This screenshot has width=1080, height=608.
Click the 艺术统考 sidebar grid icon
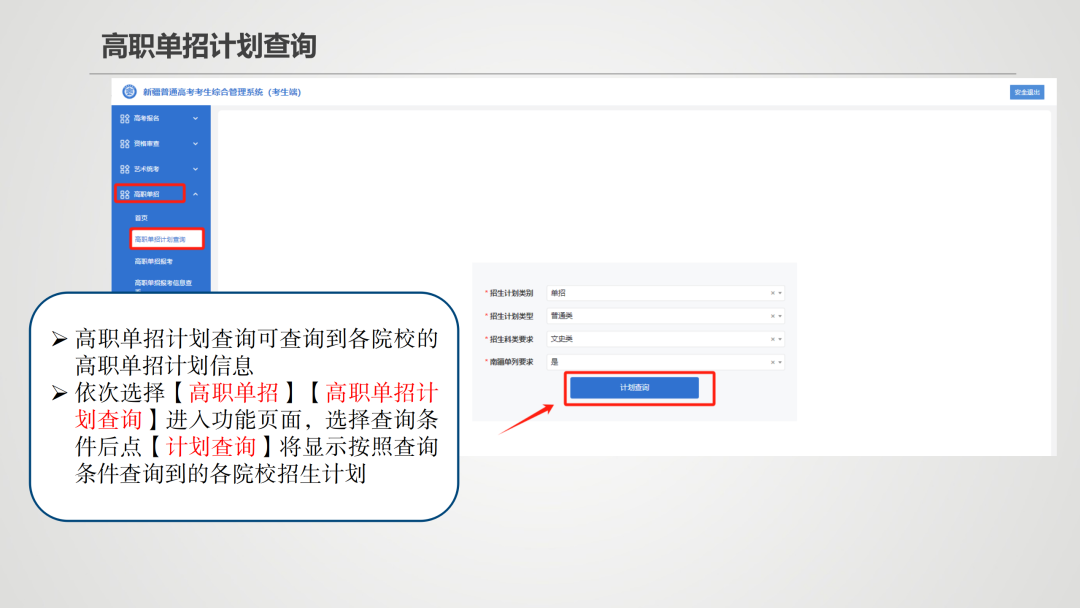point(123,169)
